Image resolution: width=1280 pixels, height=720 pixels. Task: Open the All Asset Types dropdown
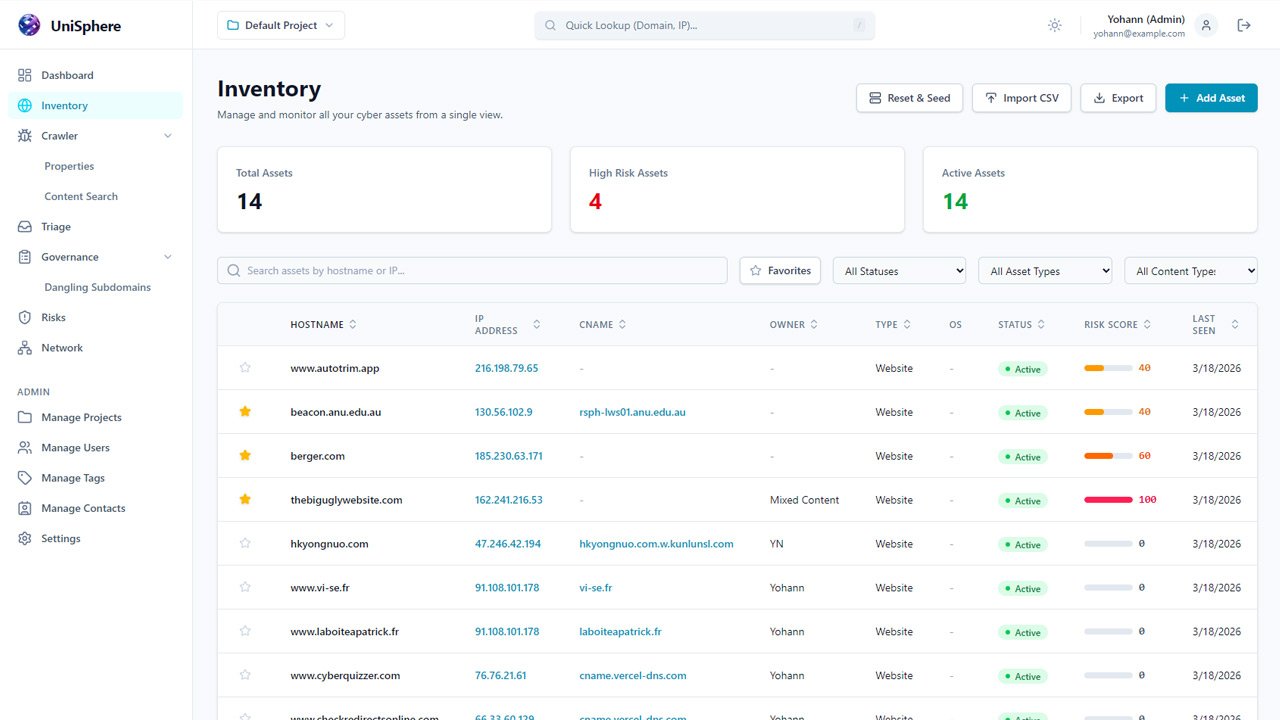point(1045,271)
